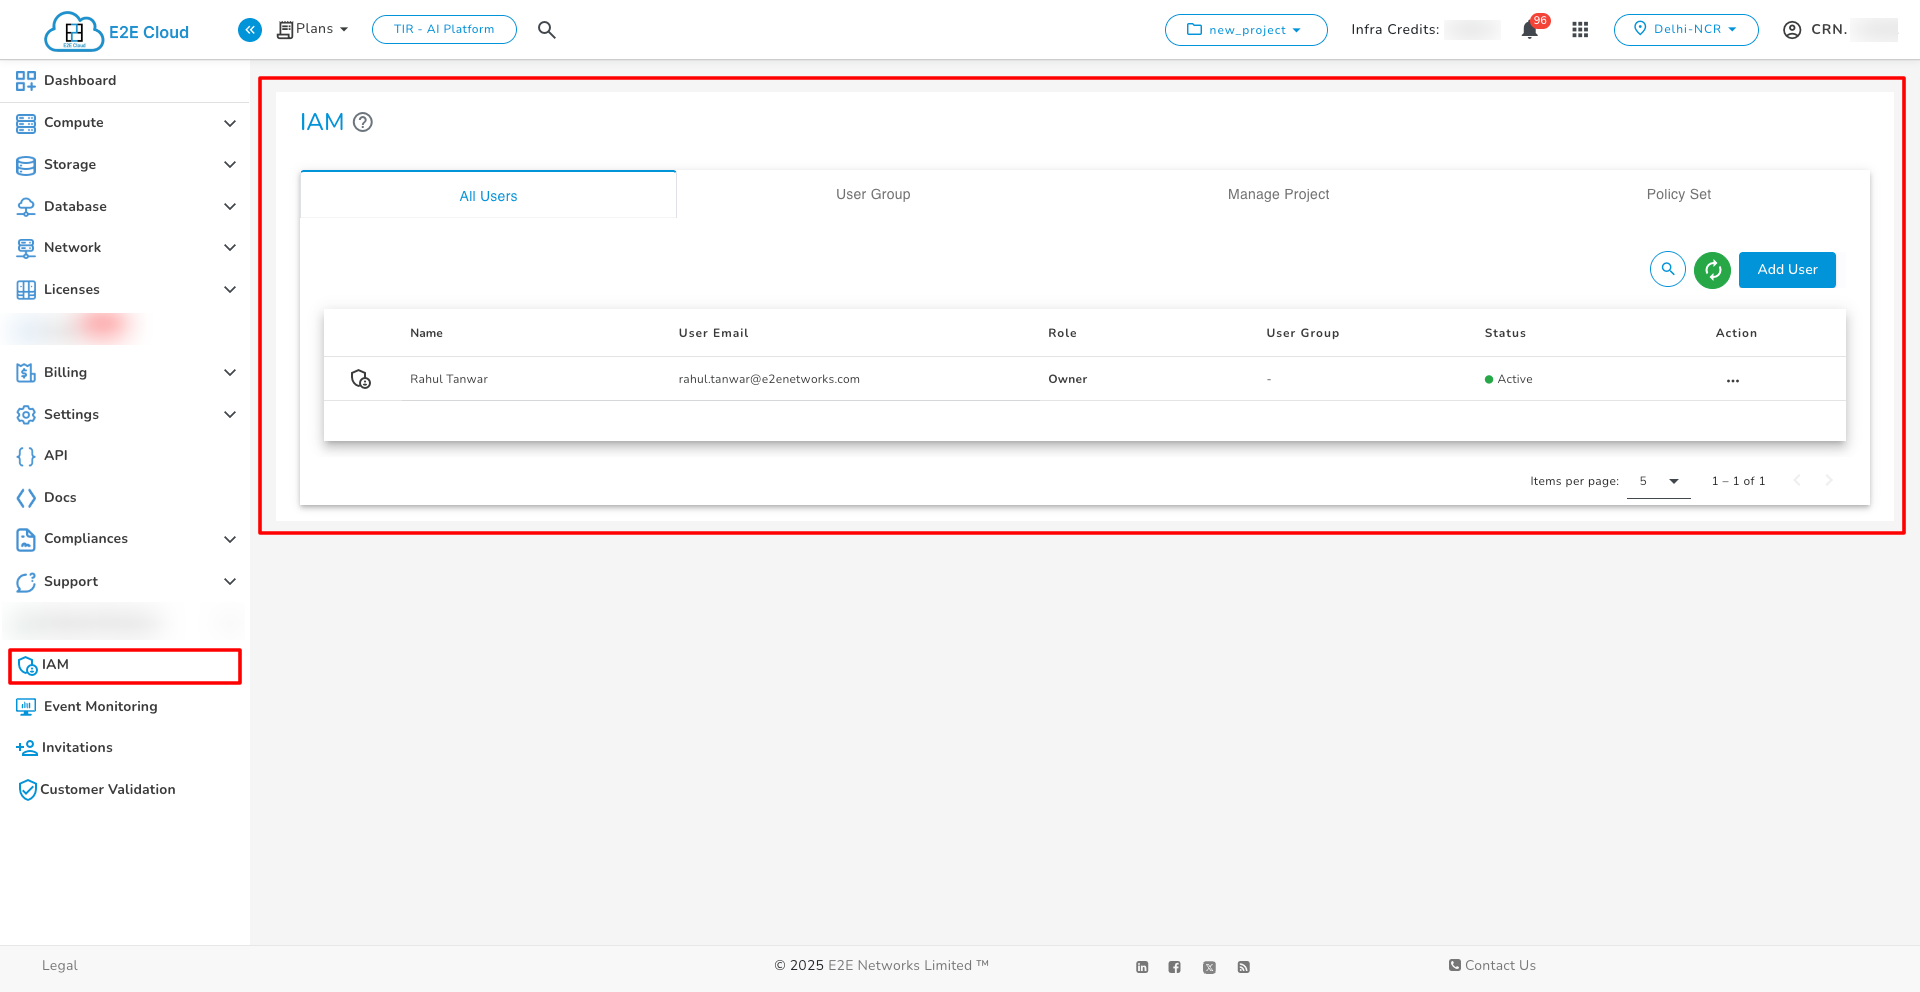Switch to the Policy Set tab
1920x992 pixels.
click(x=1678, y=195)
